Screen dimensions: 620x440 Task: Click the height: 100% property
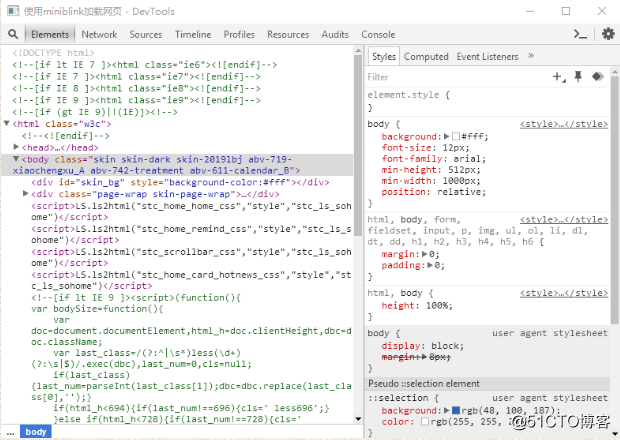click(x=417, y=306)
